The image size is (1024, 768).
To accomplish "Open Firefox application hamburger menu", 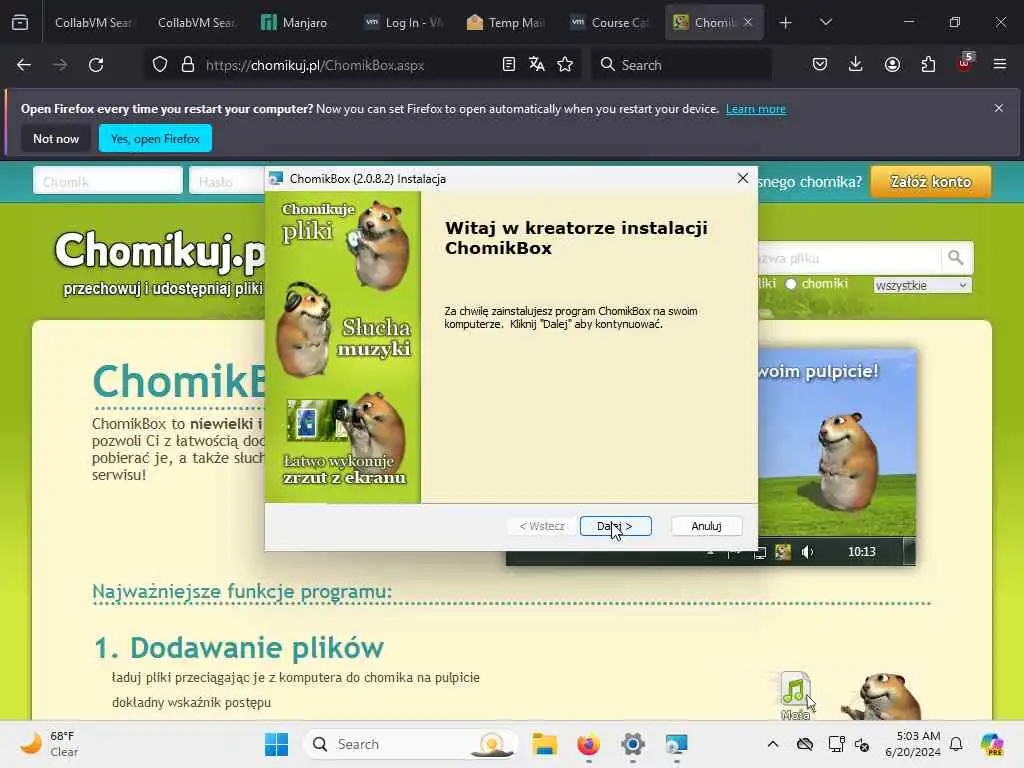I will pyautogui.click(x=1000, y=65).
